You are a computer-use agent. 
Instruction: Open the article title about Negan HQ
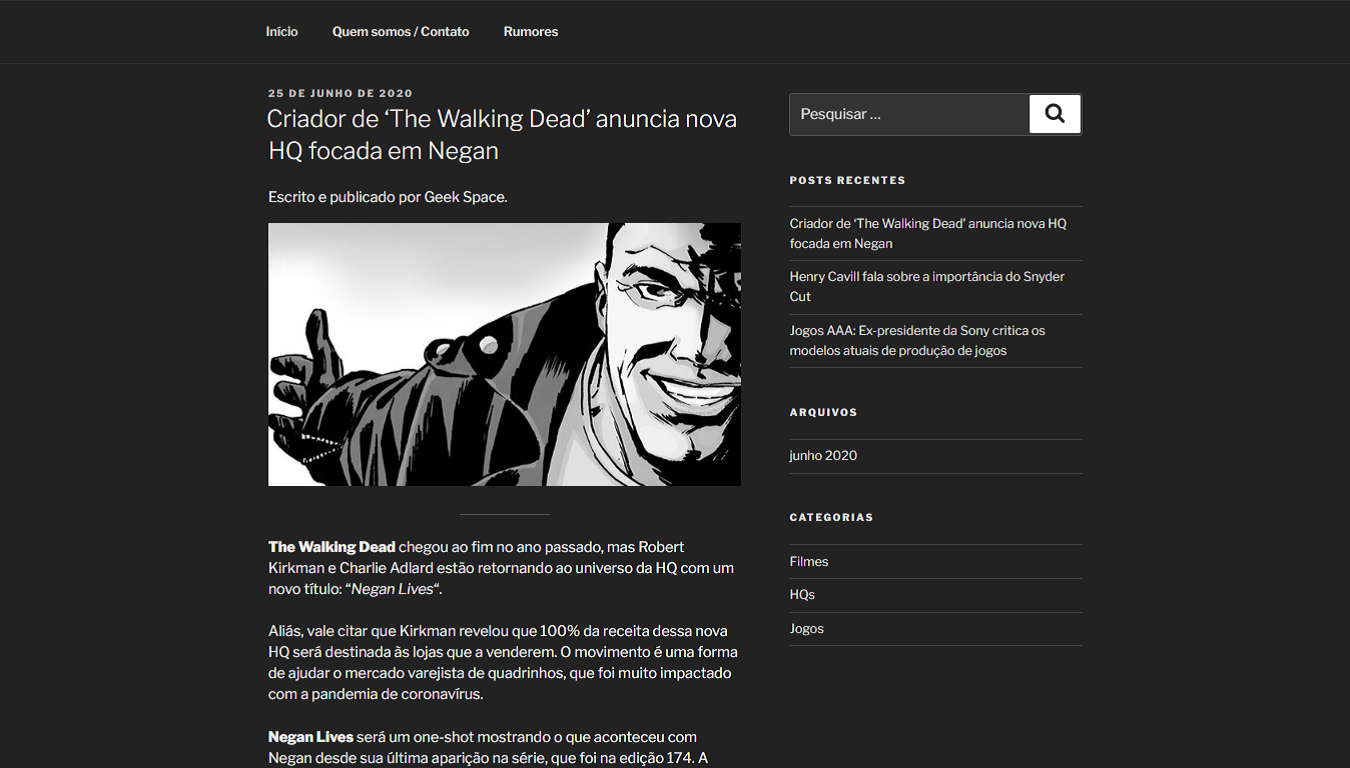pos(502,135)
